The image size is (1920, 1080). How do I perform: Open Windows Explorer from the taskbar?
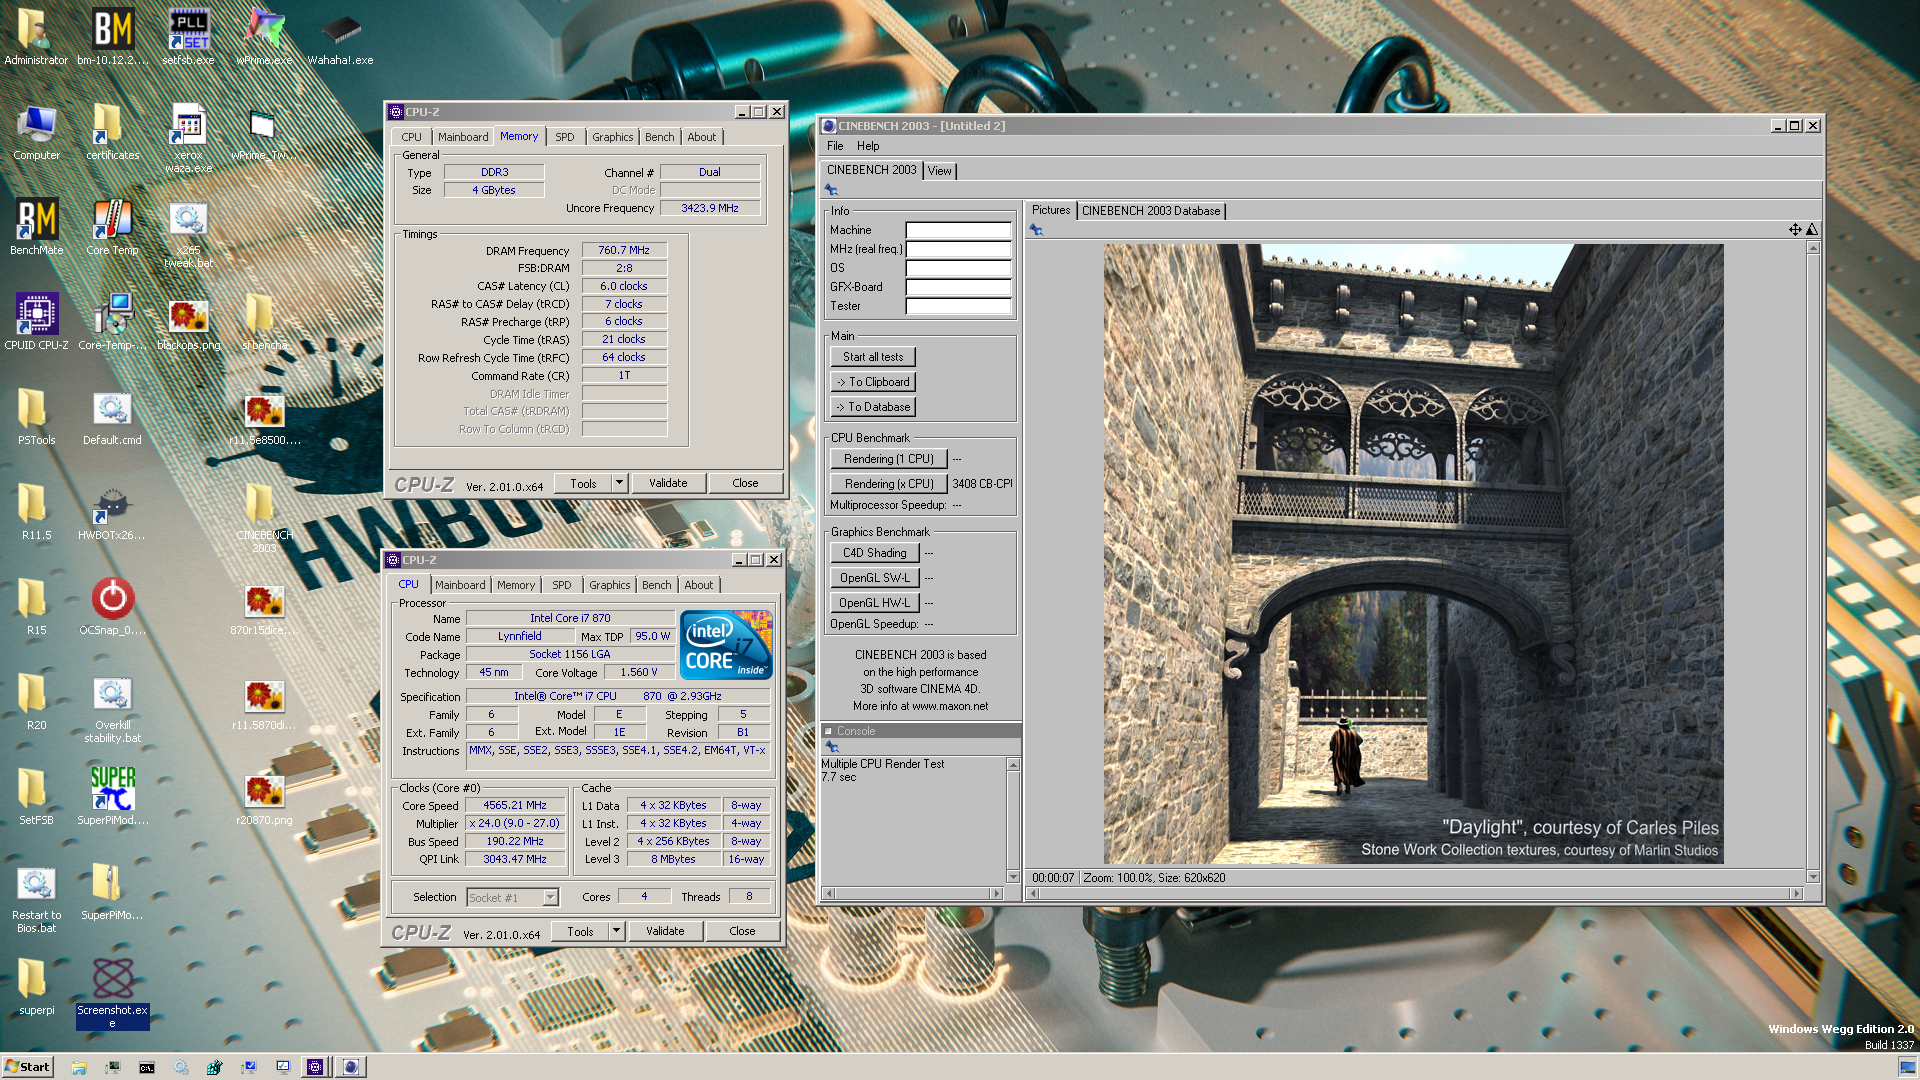tap(79, 1067)
